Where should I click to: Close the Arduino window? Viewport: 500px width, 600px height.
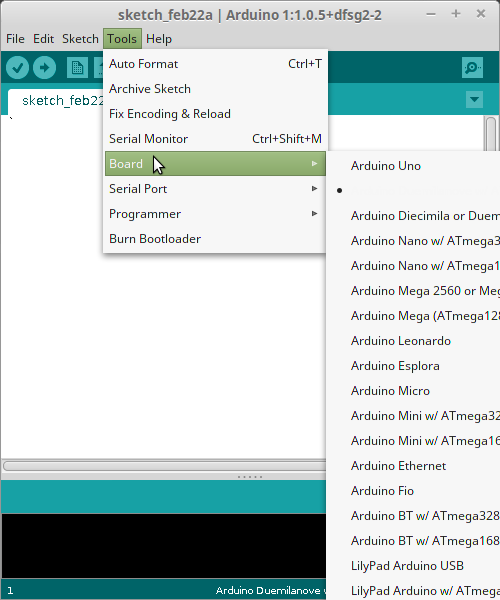[481, 14]
